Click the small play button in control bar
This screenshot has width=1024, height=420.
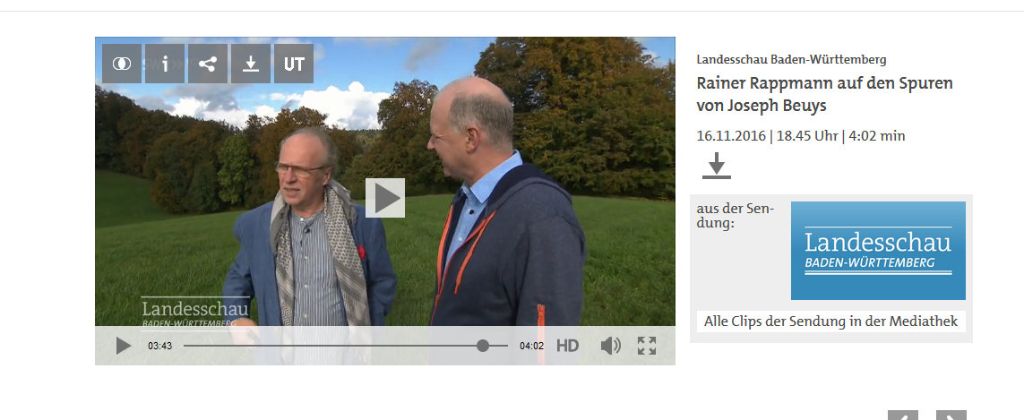(123, 346)
